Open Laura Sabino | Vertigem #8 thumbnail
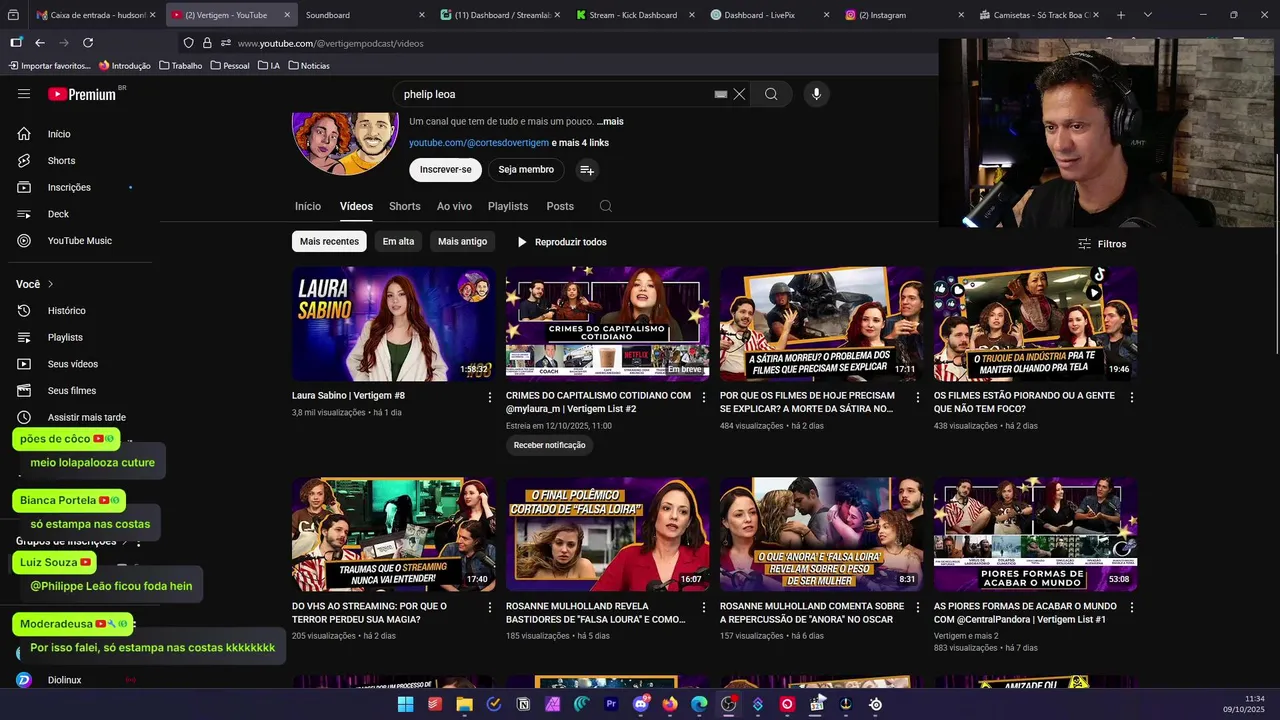This screenshot has height=720, width=1280. pyautogui.click(x=393, y=324)
